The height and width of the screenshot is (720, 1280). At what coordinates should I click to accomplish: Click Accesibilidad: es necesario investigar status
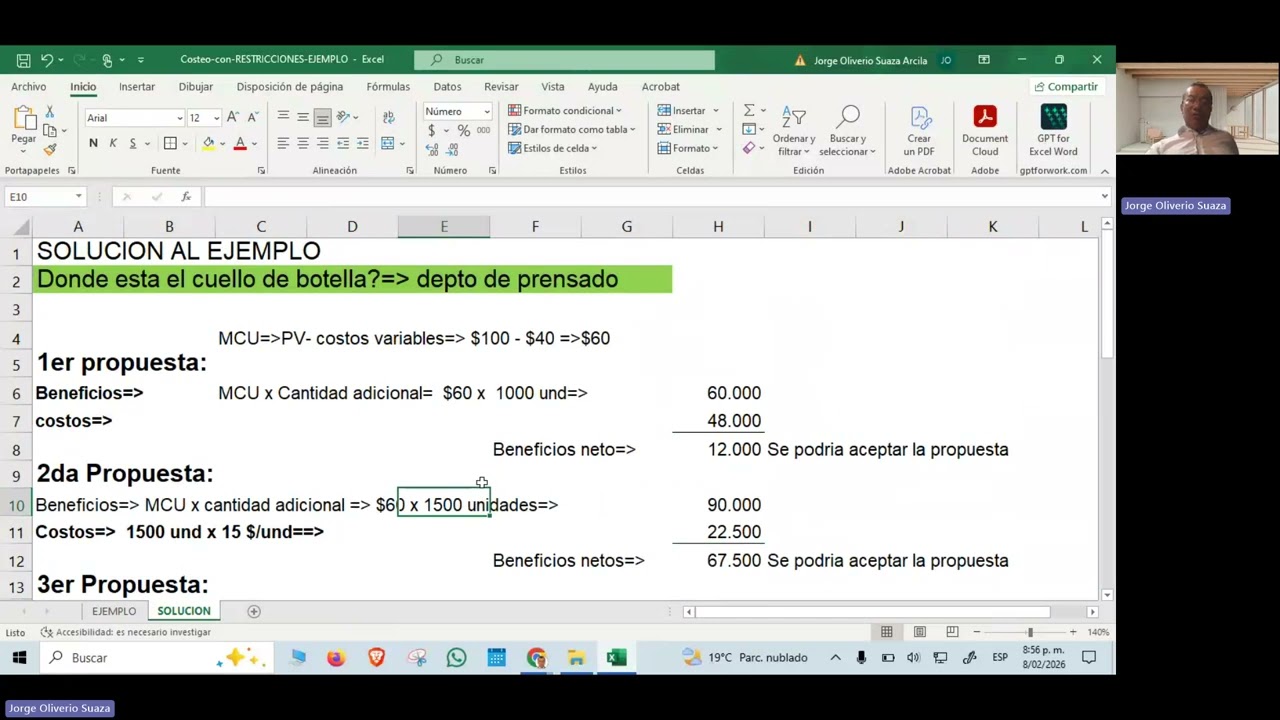[x=126, y=632]
